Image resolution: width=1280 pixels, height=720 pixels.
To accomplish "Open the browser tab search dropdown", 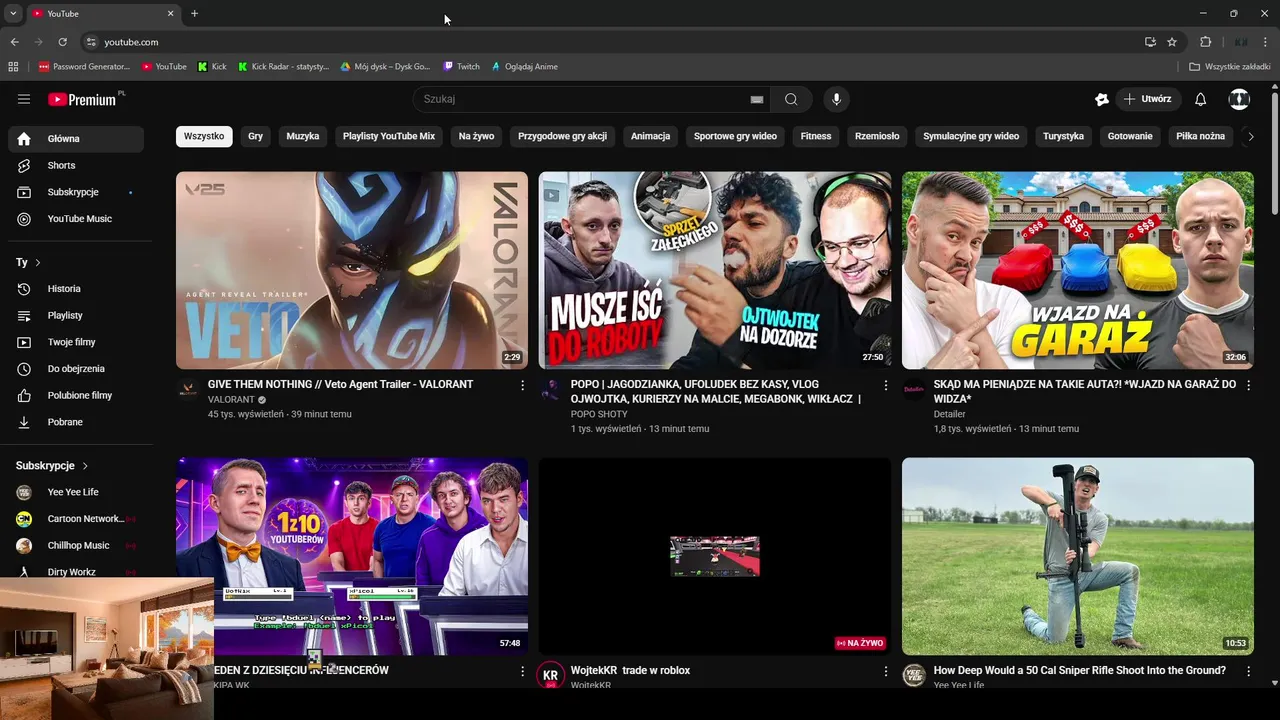I will [13, 14].
